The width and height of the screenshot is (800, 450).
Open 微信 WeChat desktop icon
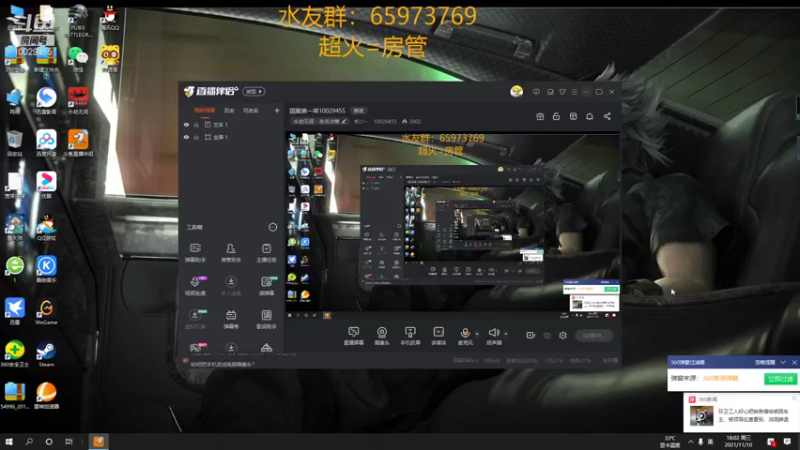click(78, 59)
